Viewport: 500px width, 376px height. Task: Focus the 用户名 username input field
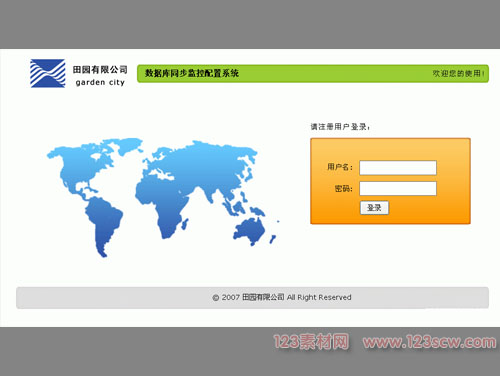398,168
